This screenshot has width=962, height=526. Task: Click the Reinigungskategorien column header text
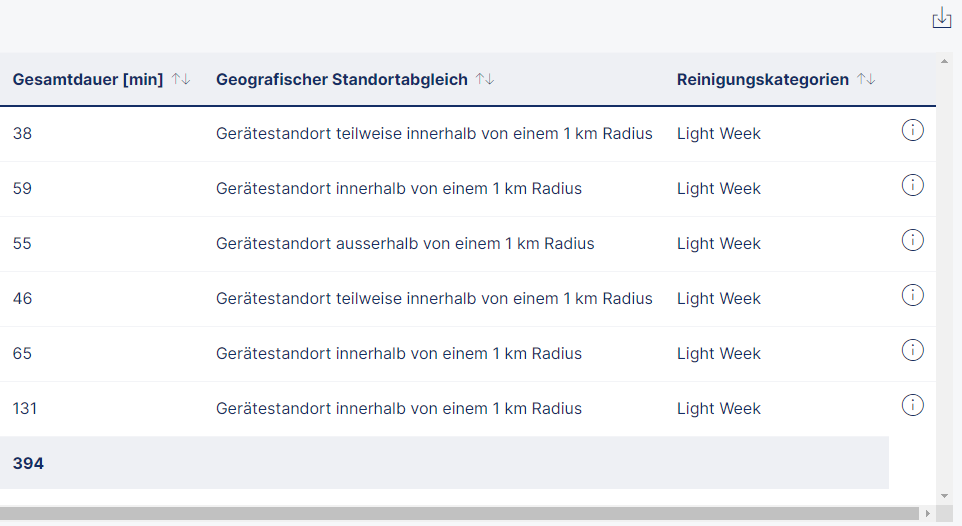[763, 79]
